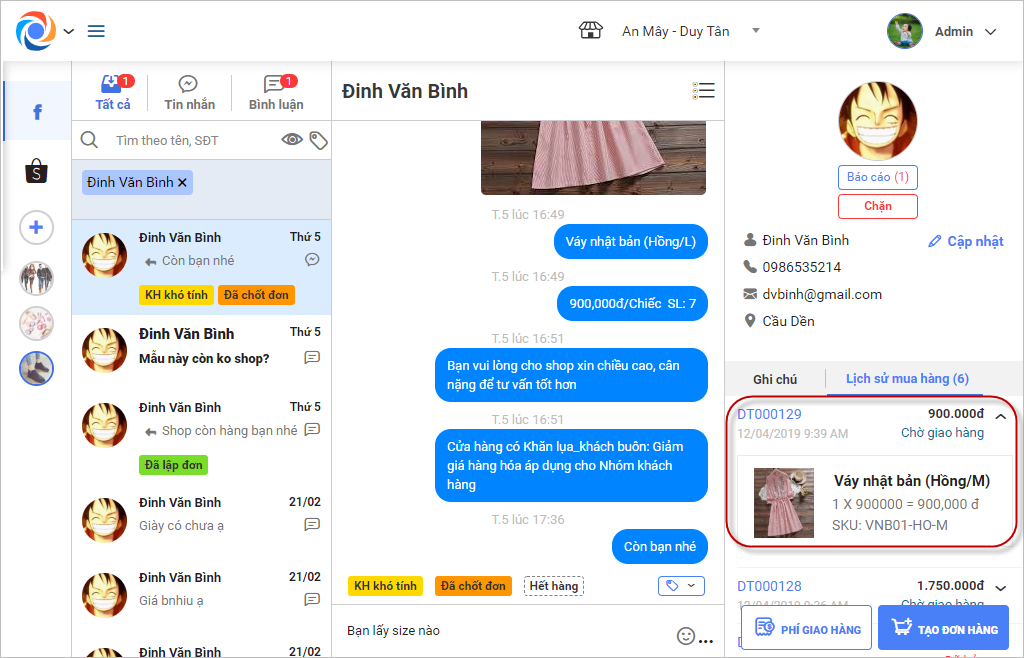Screen dimensions: 1024x658
Task: Click comment icon on 'Mẫu này còn ko shop?' row
Action: coord(312,358)
